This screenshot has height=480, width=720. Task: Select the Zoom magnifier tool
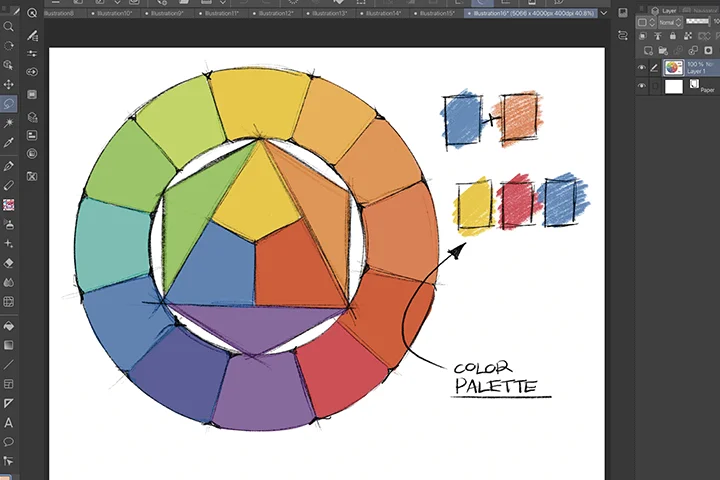(x=8, y=27)
